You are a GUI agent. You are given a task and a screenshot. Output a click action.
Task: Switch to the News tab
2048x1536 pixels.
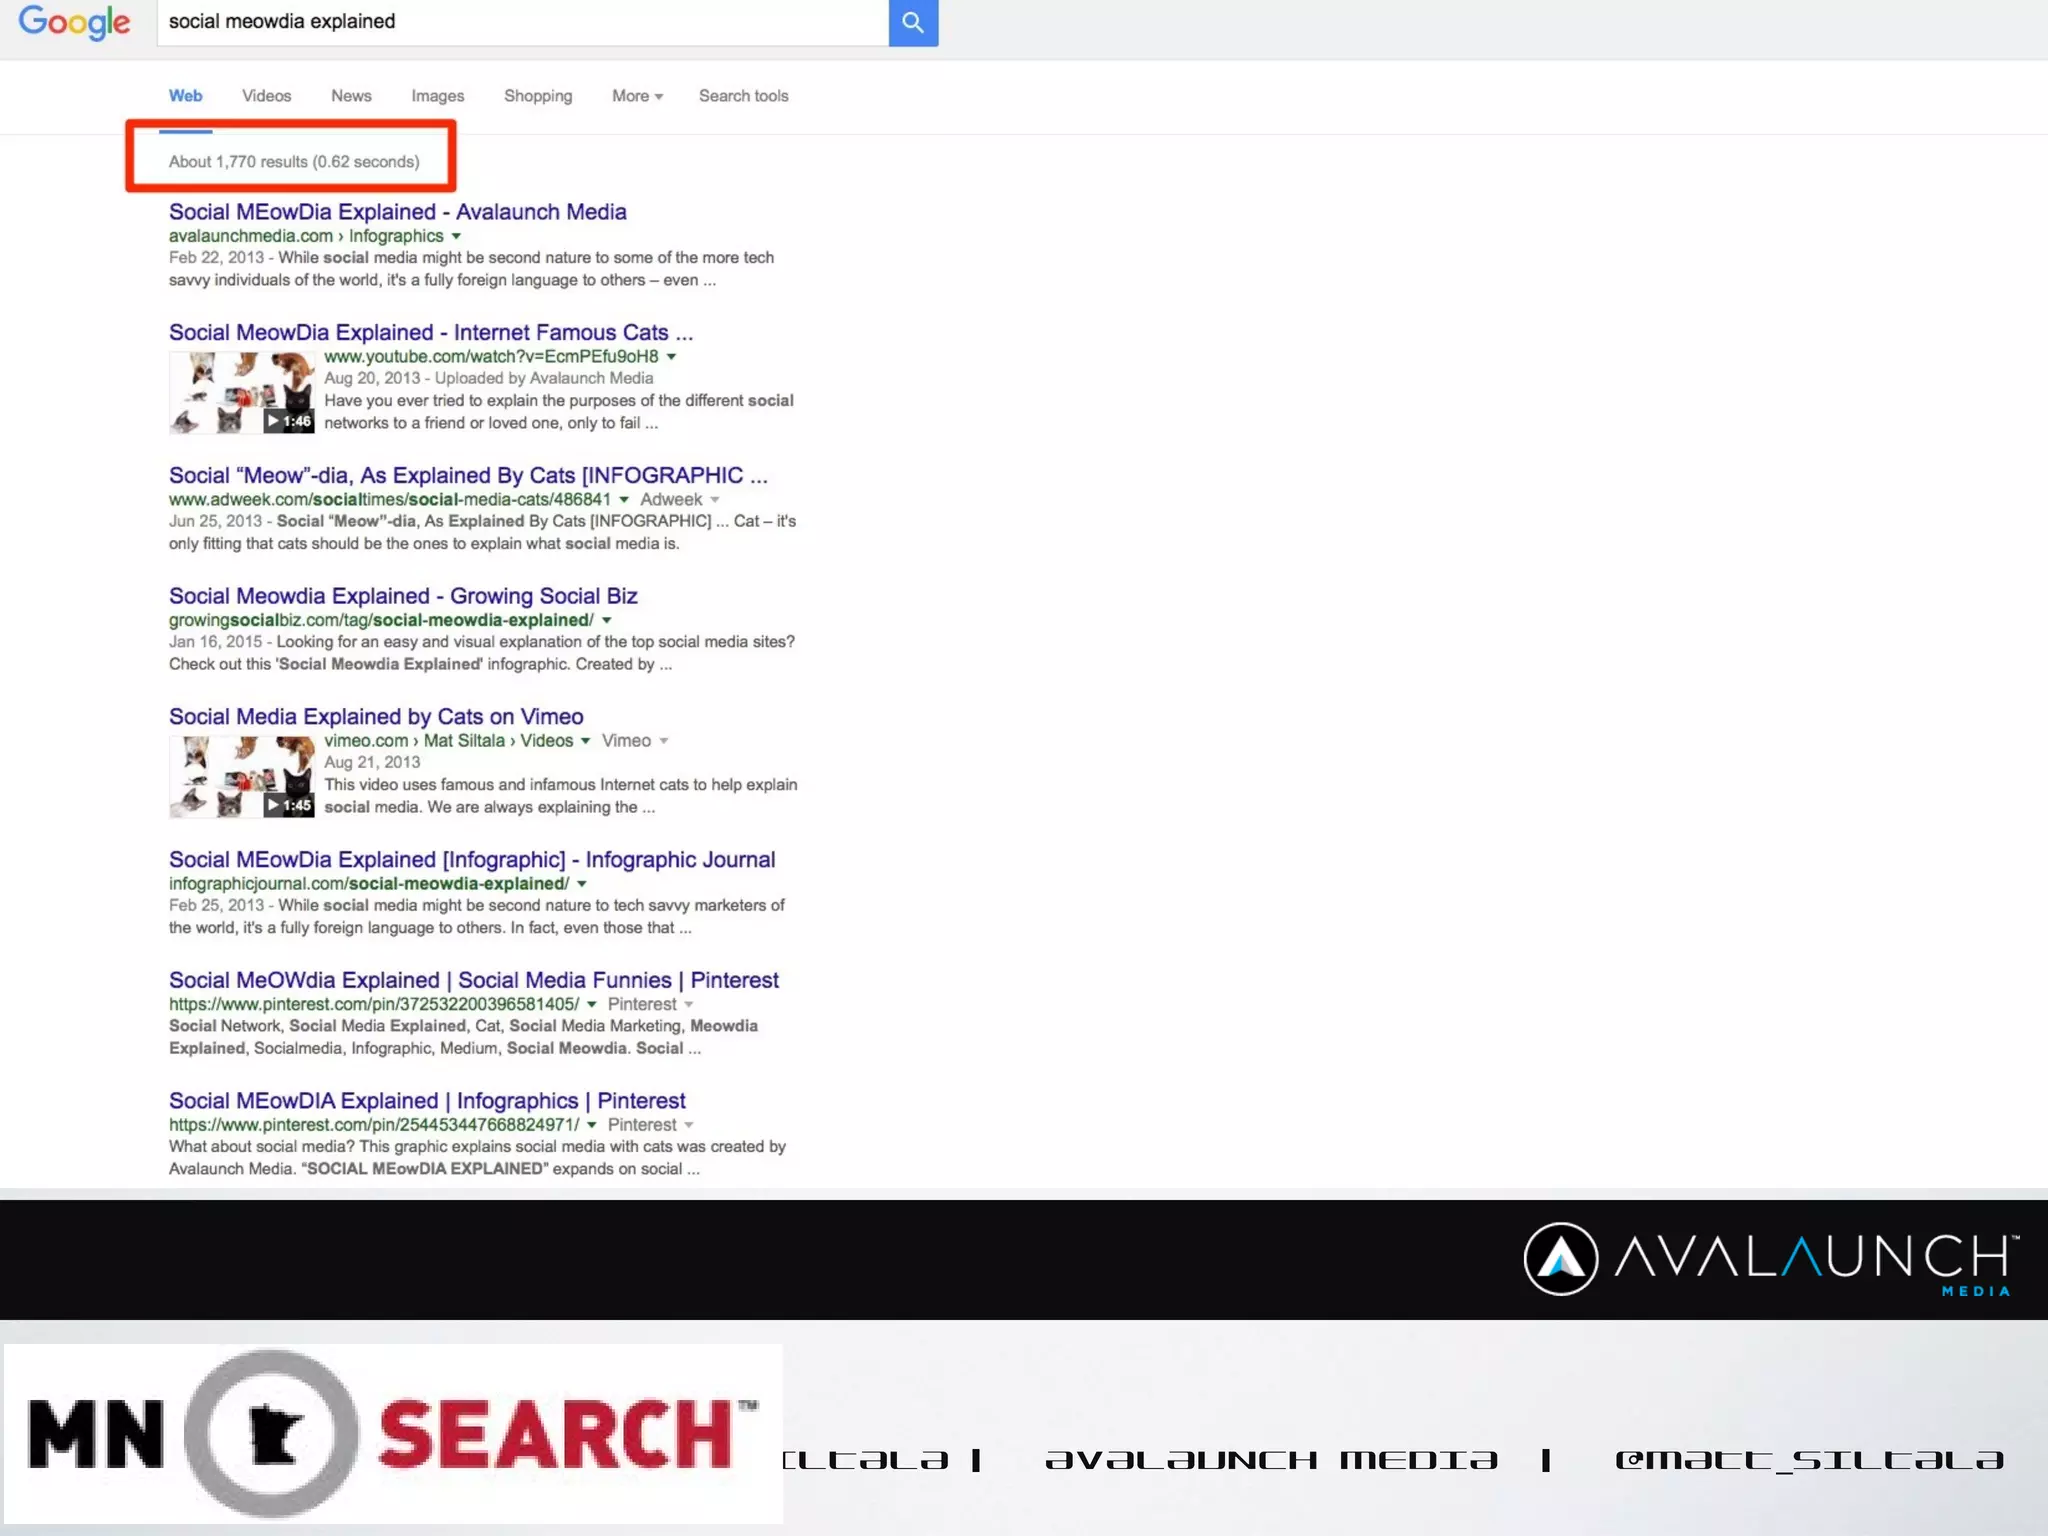point(351,96)
